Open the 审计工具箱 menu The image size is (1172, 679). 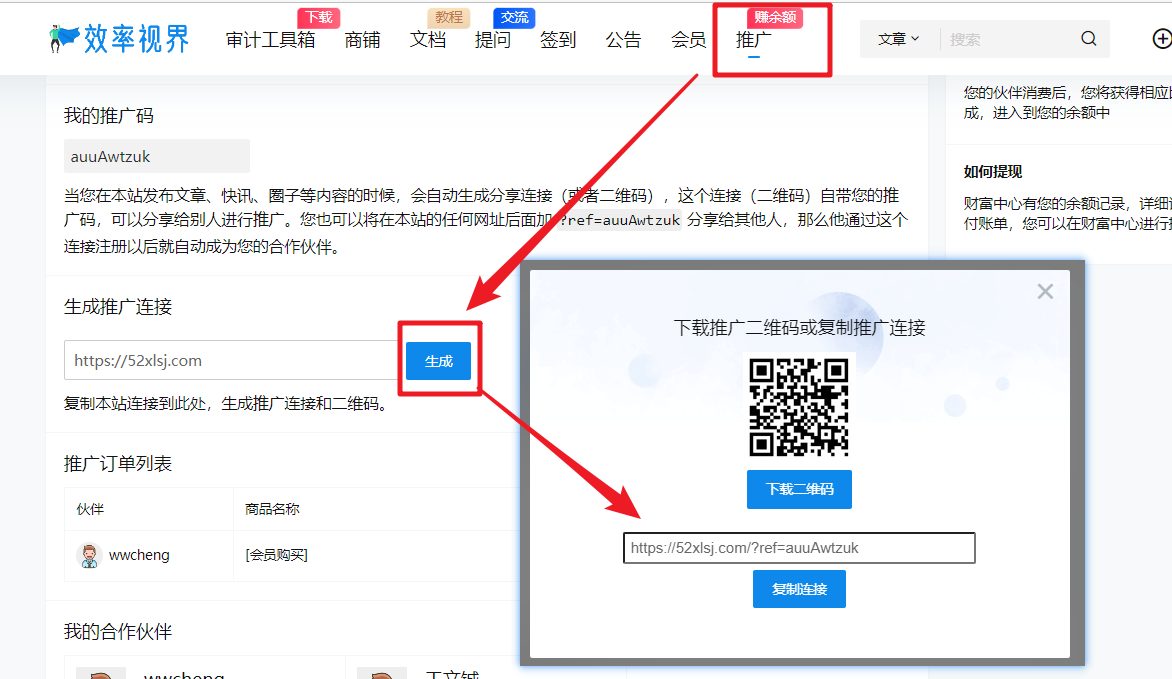271,40
